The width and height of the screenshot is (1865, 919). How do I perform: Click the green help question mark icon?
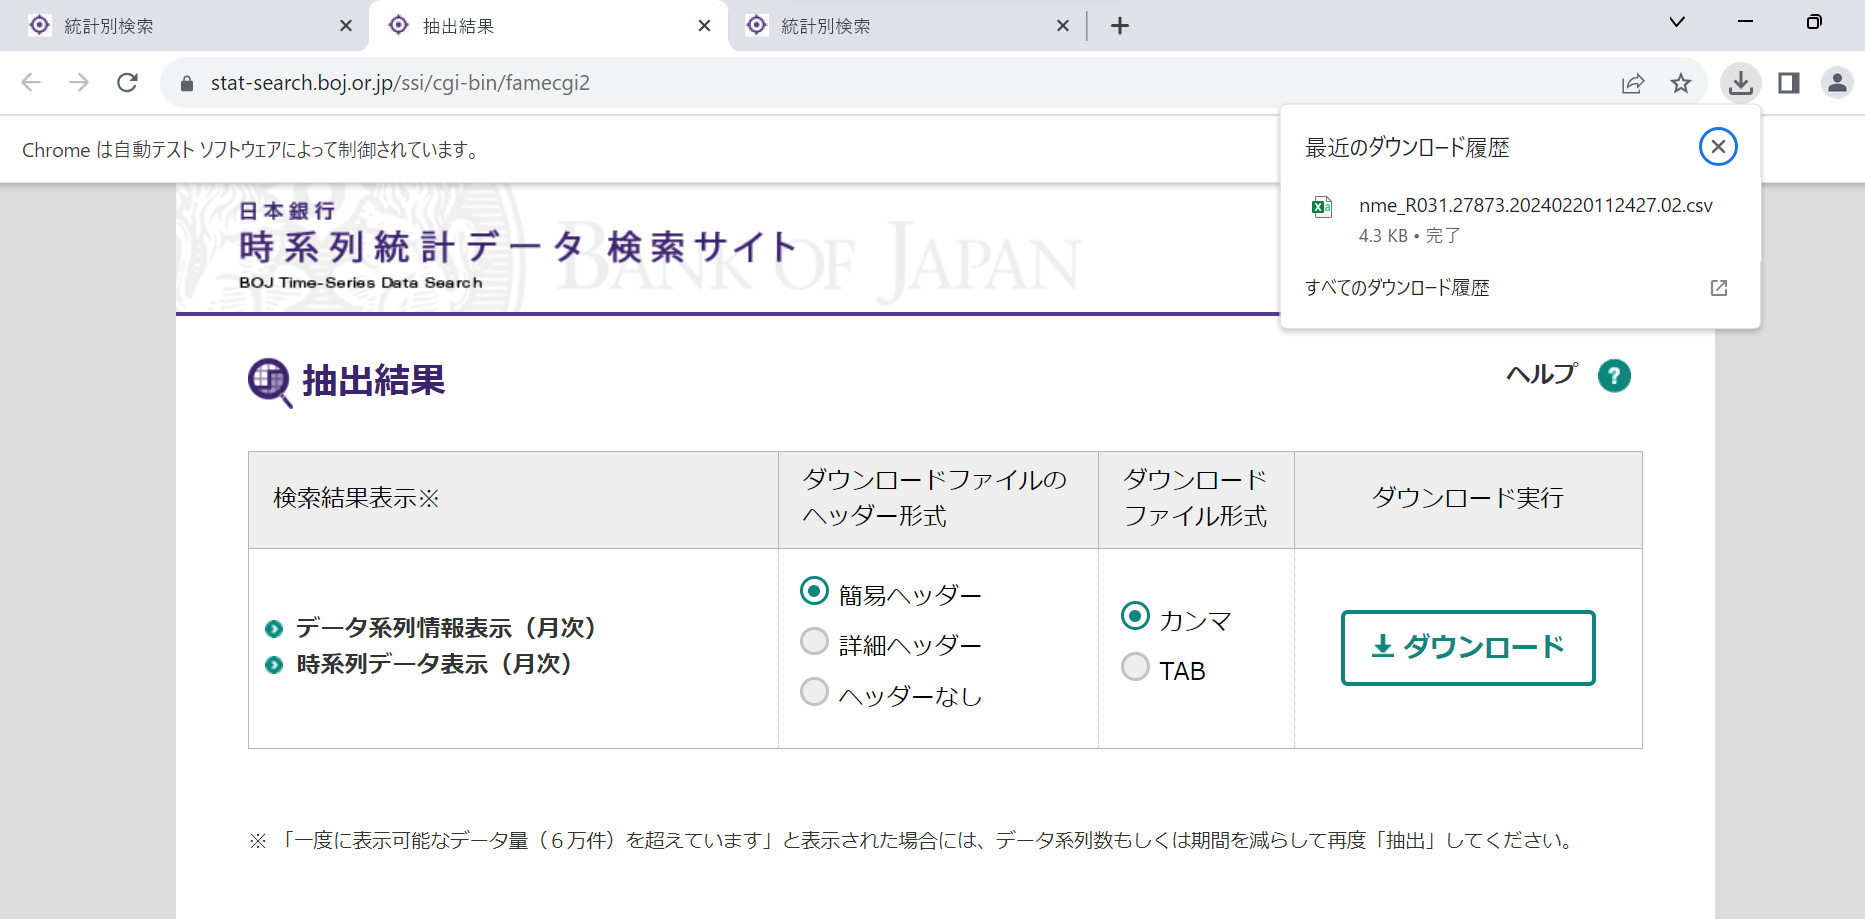coord(1614,376)
